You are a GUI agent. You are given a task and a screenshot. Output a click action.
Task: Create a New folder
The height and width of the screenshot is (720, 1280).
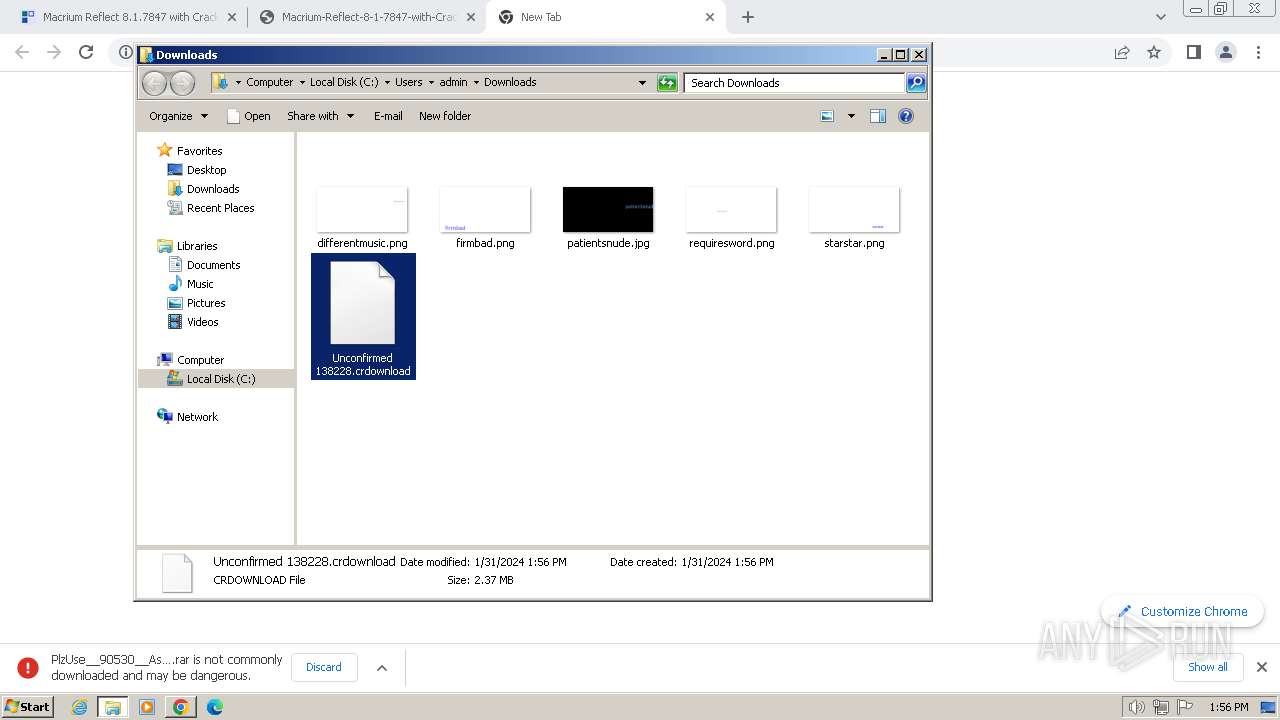pos(445,116)
